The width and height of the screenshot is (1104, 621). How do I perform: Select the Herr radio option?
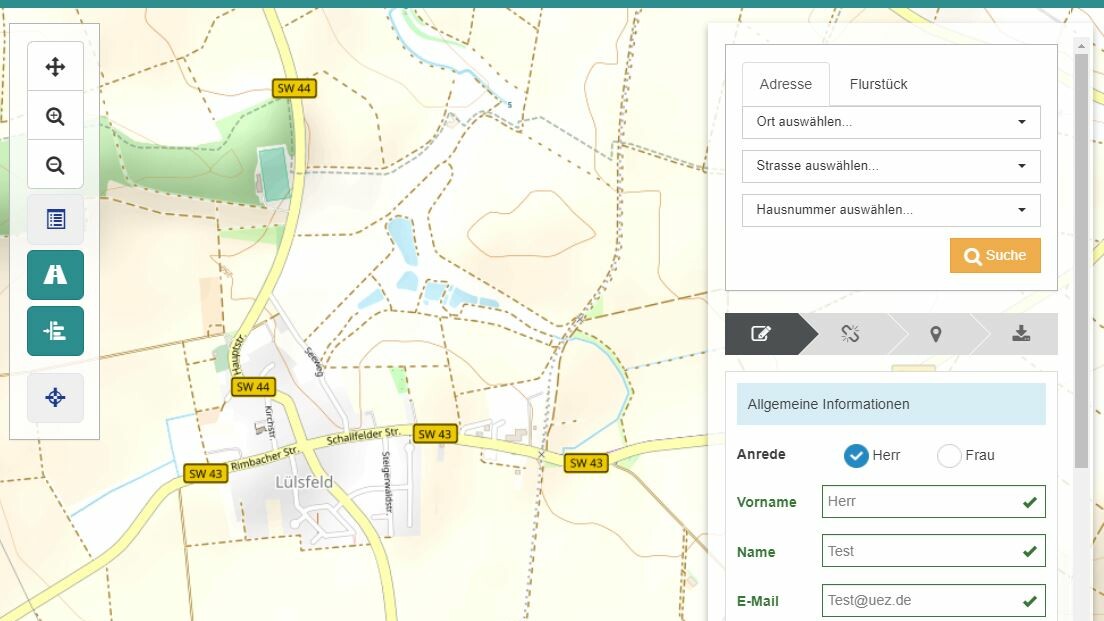(x=856, y=456)
